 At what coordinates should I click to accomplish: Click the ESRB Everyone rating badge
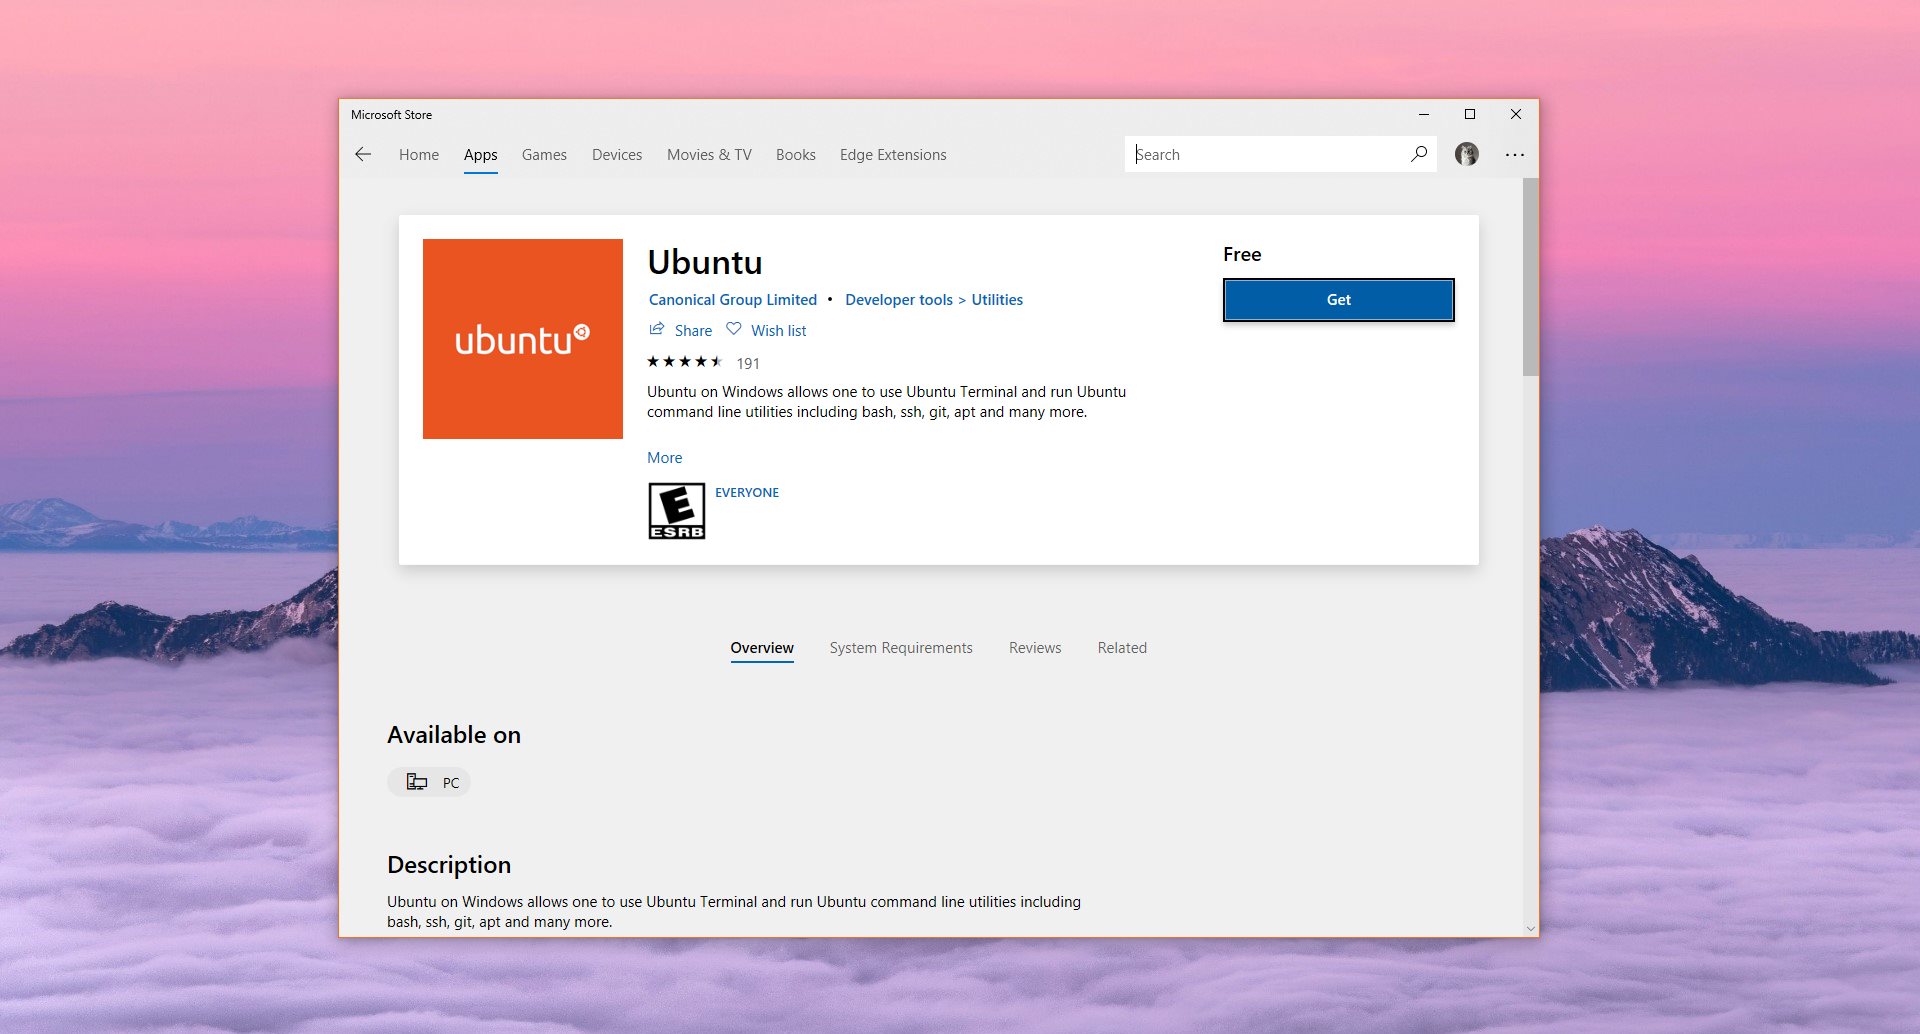click(x=677, y=511)
